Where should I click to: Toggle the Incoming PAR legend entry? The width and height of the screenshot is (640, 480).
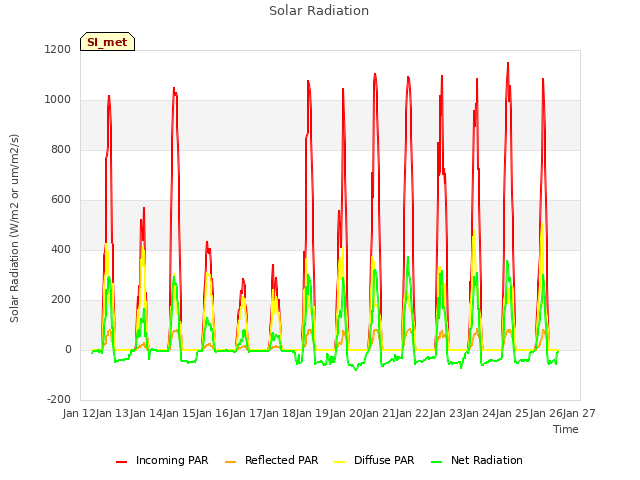pyautogui.click(x=162, y=460)
